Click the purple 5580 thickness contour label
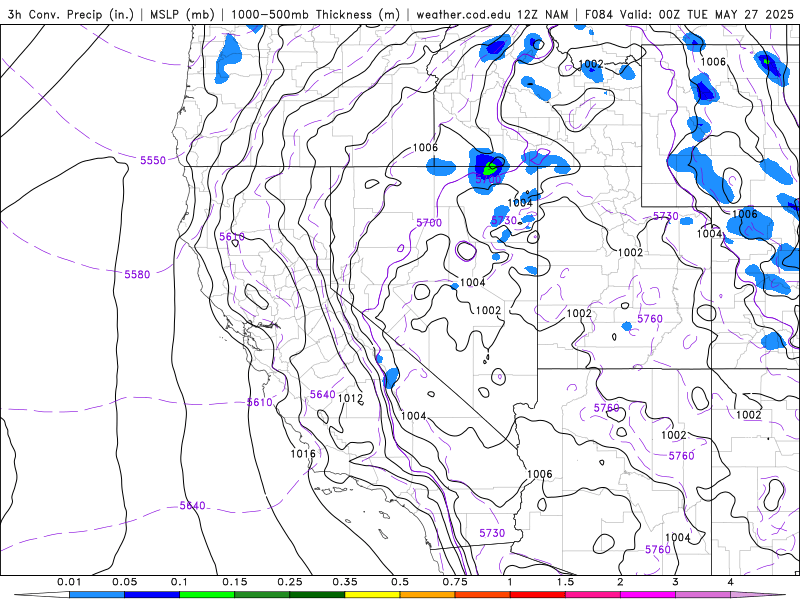 pos(137,274)
